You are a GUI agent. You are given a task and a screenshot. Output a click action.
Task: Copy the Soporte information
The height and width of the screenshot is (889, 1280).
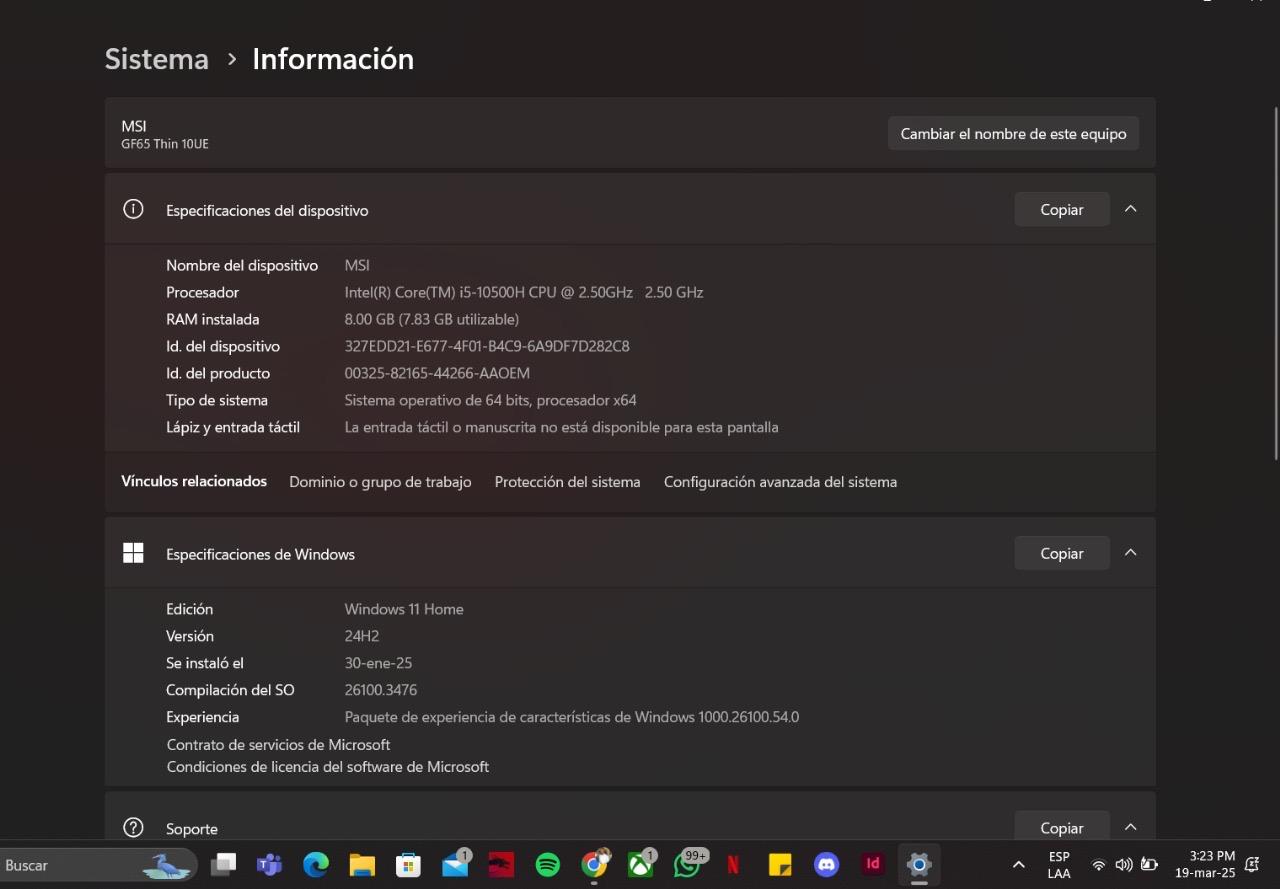point(1062,825)
